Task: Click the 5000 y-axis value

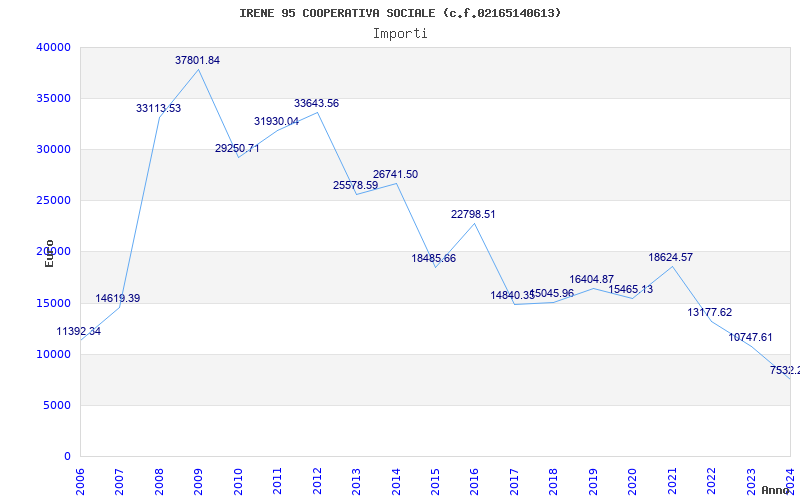Action: [57, 406]
